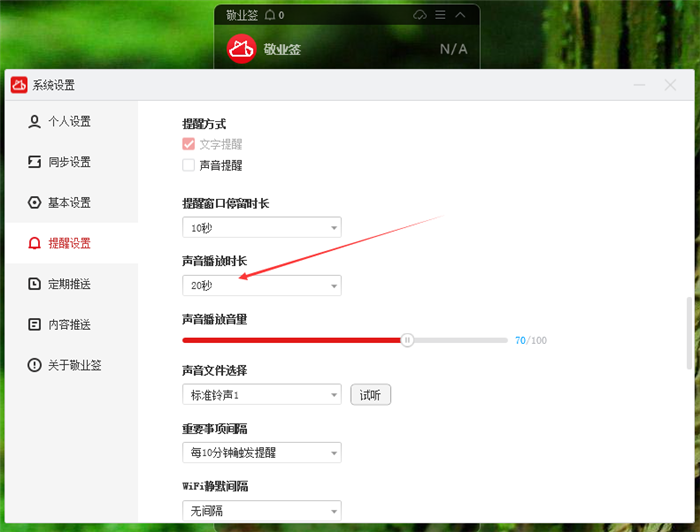
Task: Open the 提醒窗口停留时长 dropdown showing 10秒
Action: click(x=262, y=228)
